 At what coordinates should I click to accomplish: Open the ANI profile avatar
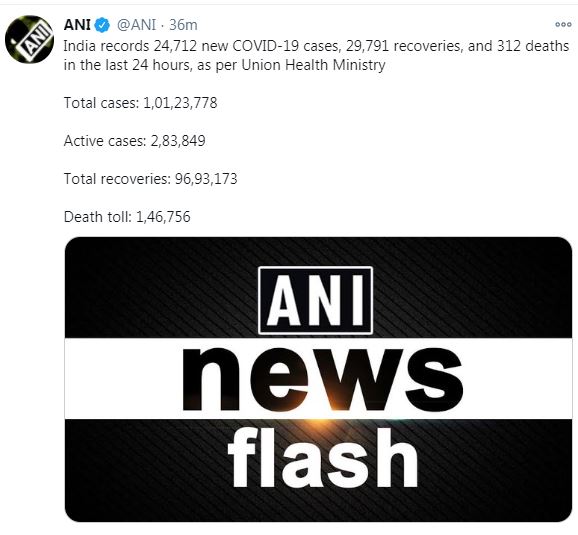pyautogui.click(x=29, y=39)
